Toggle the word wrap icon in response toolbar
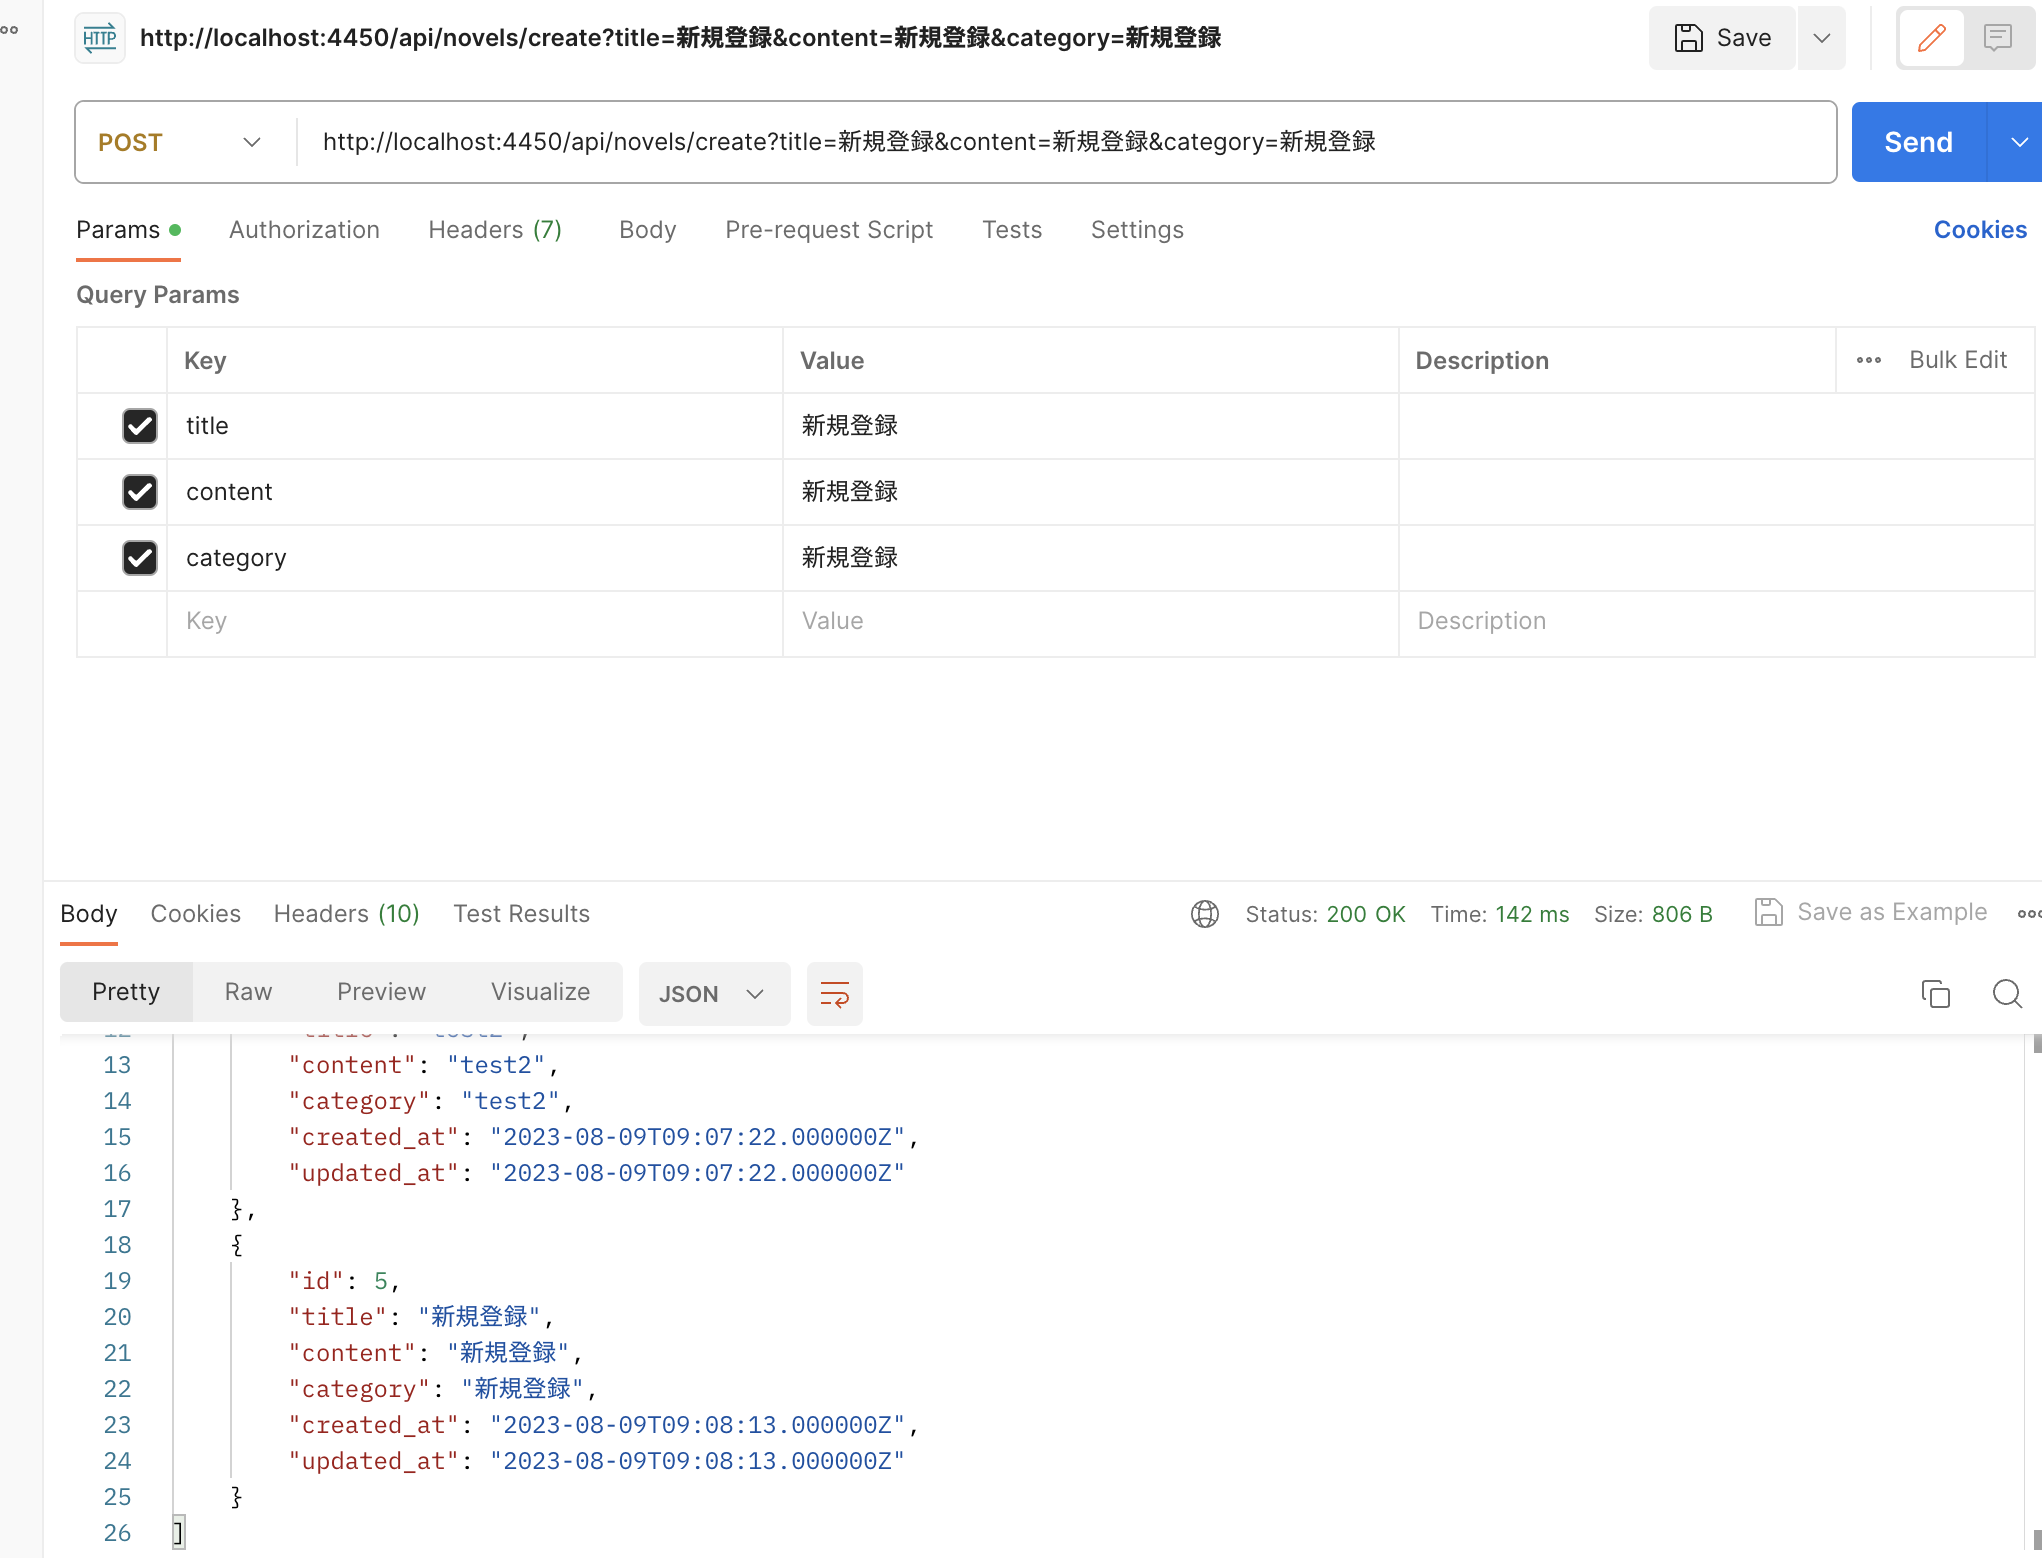The image size is (2042, 1558). point(834,993)
